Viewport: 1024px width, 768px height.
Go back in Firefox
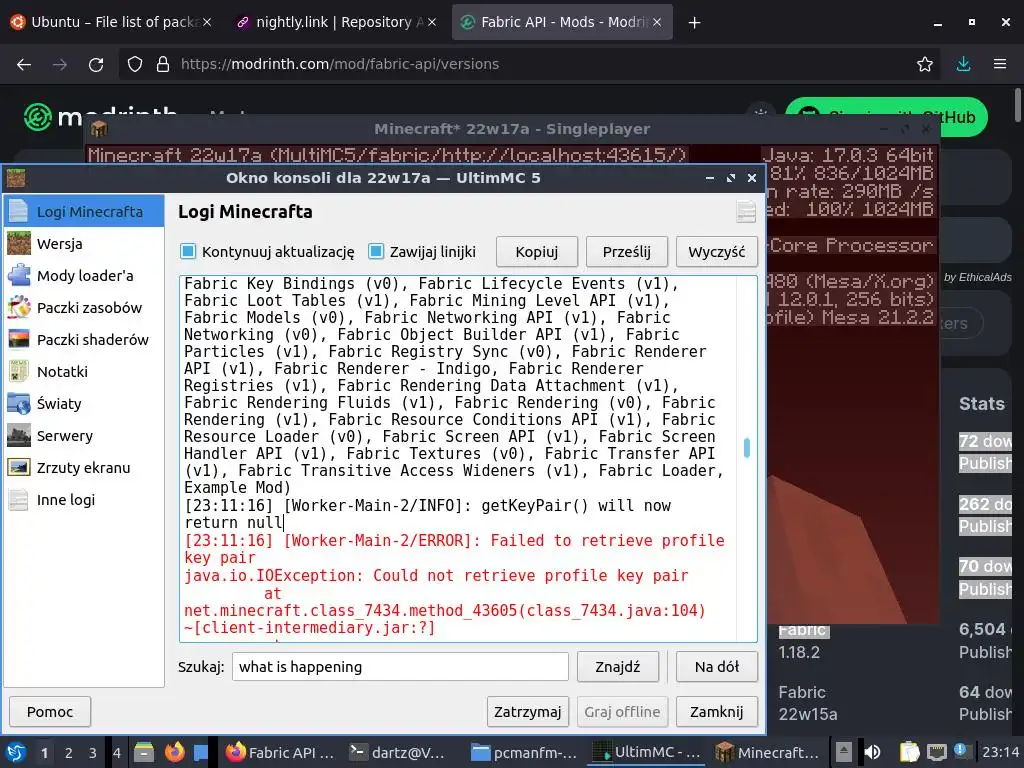(24, 64)
